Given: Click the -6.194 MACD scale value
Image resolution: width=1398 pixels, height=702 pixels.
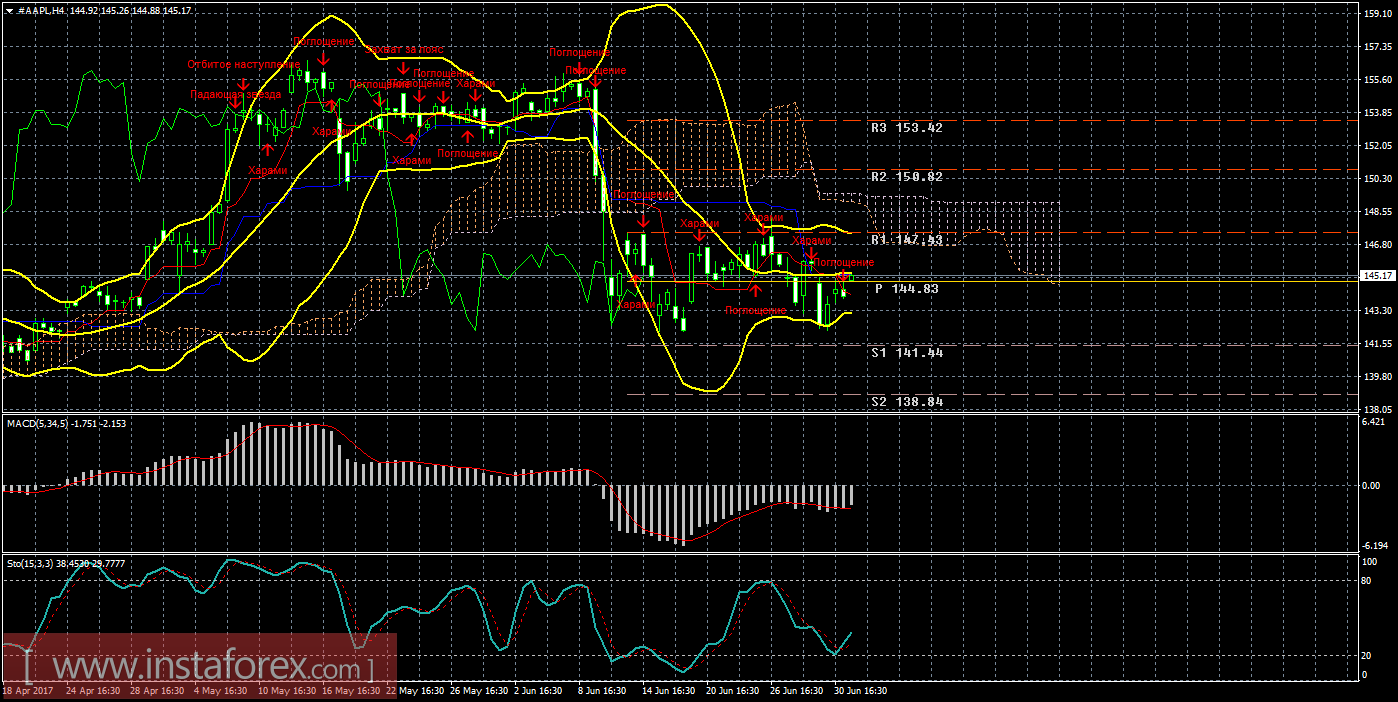Looking at the screenshot, I should (x=1376, y=546).
